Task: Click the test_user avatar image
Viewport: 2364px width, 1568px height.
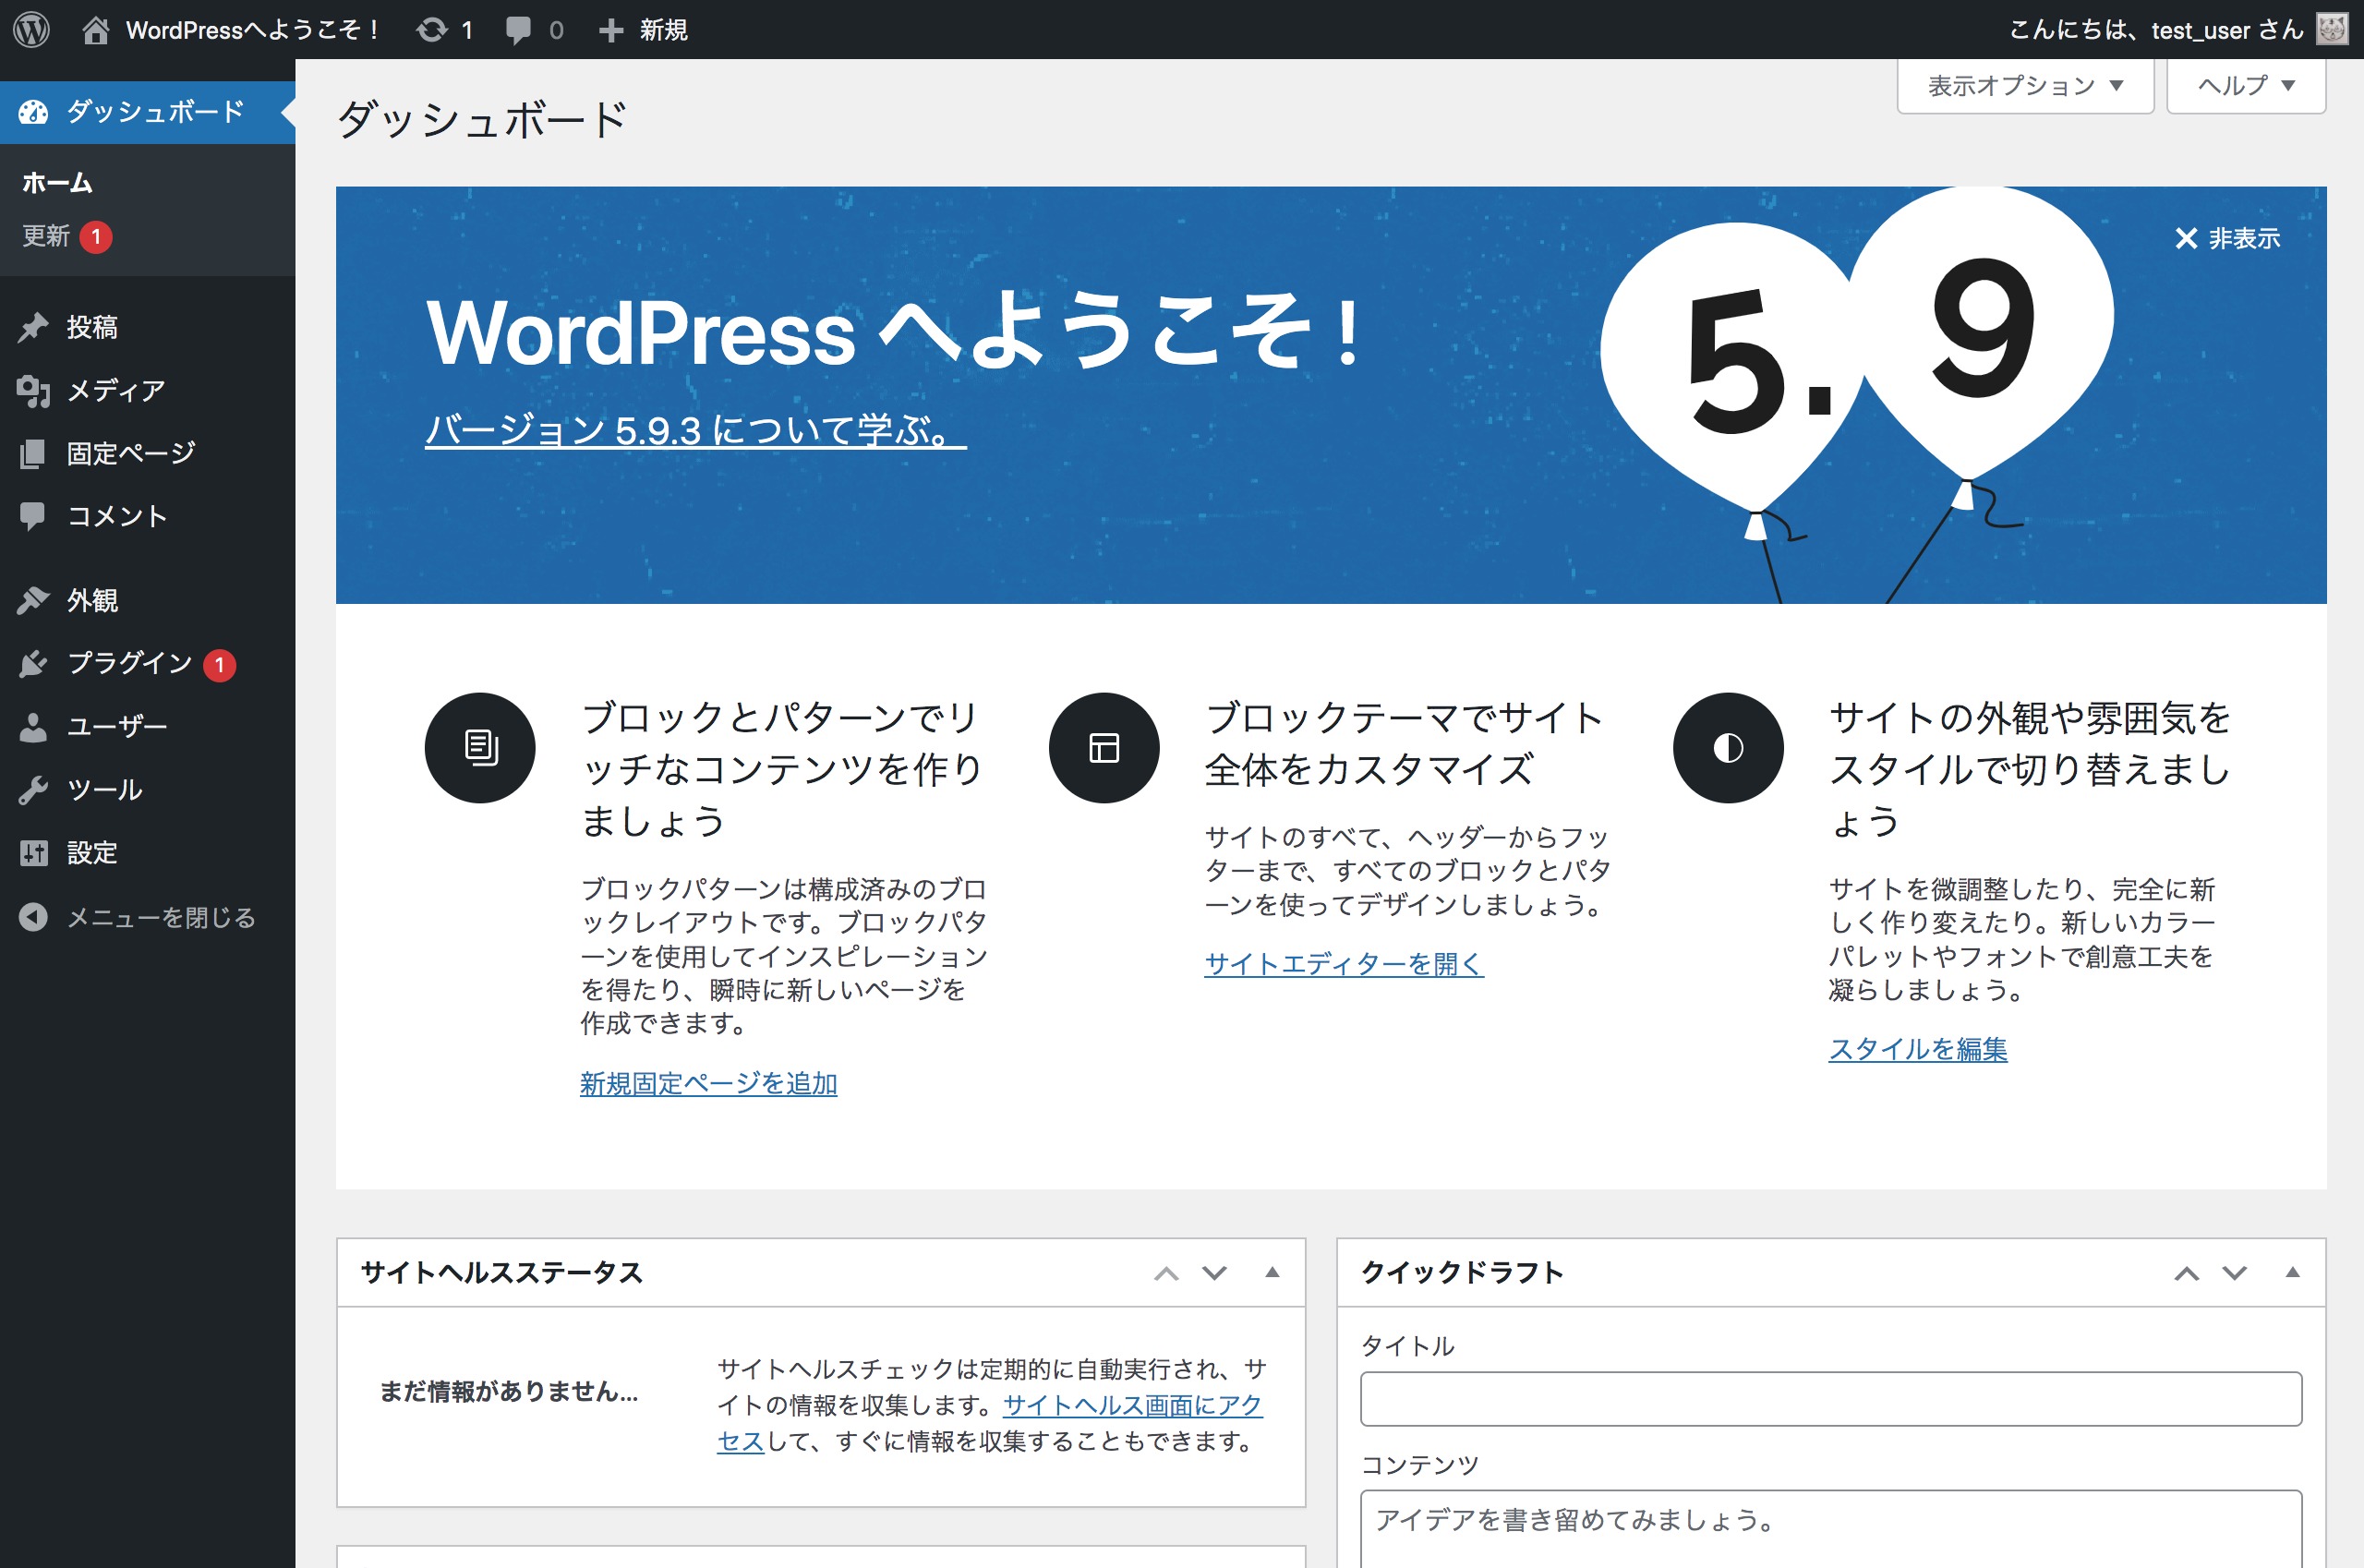Action: point(2332,29)
